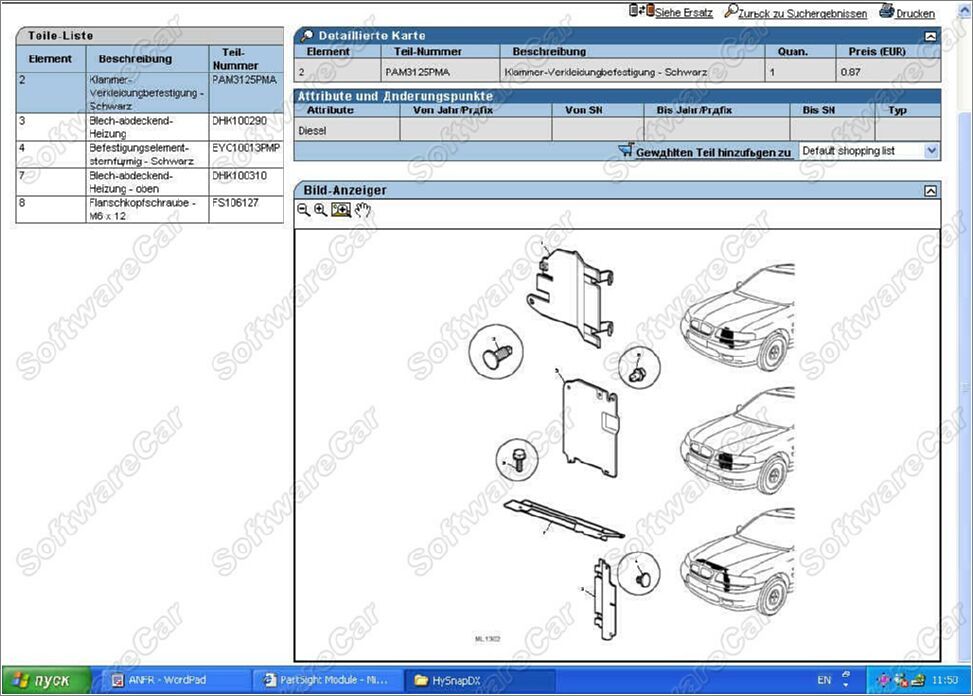
Task: Click the zoom in magnifier icon
Action: click(320, 210)
